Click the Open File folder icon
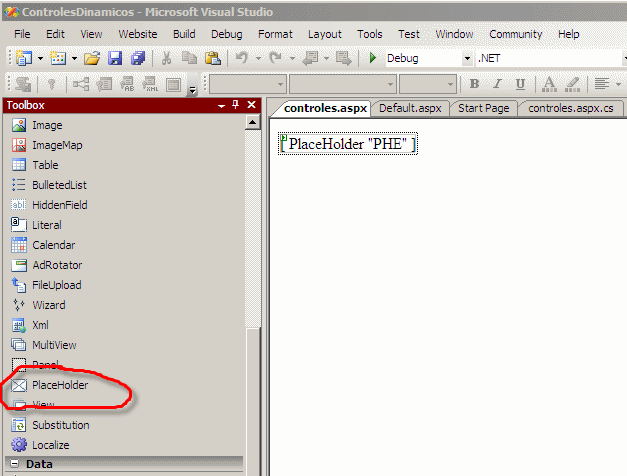 click(x=91, y=58)
